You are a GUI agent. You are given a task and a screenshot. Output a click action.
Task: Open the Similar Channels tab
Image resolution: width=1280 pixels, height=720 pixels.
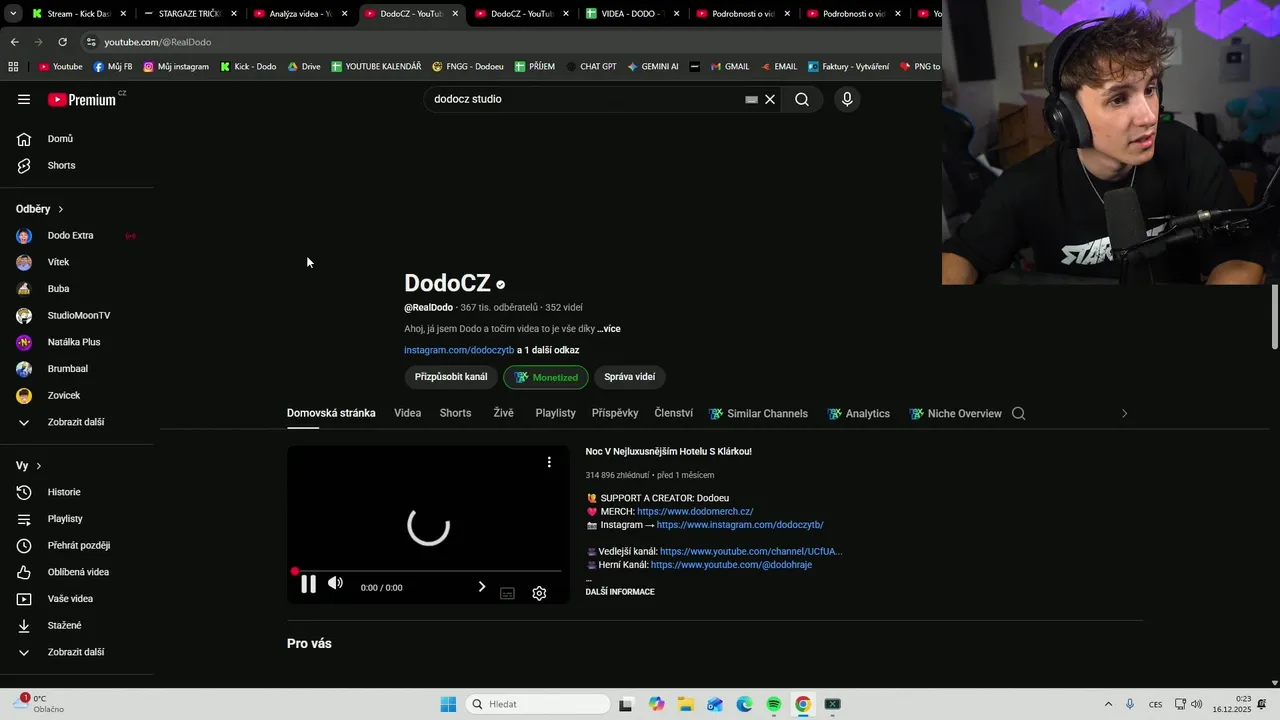(x=758, y=413)
